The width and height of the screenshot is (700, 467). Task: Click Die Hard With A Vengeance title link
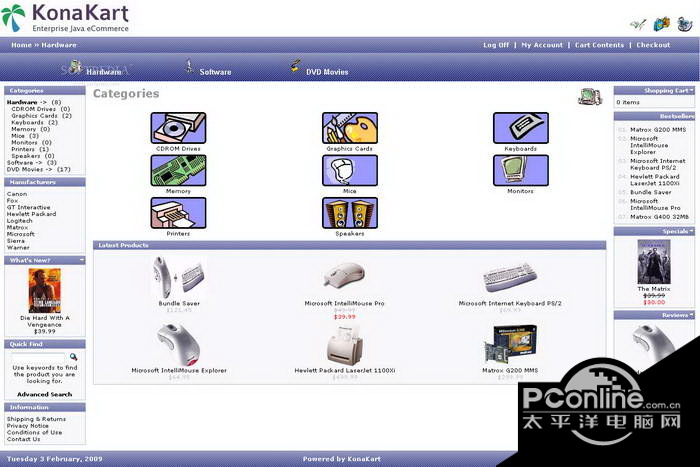tap(45, 321)
